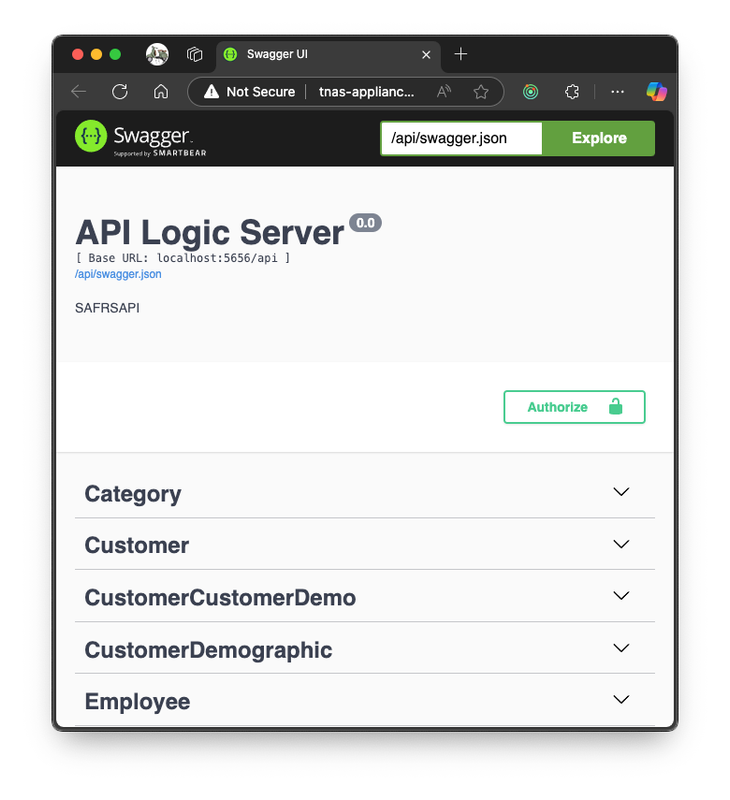The height and width of the screenshot is (800, 730).
Task: Click the green maximize window button
Action: pos(115,54)
